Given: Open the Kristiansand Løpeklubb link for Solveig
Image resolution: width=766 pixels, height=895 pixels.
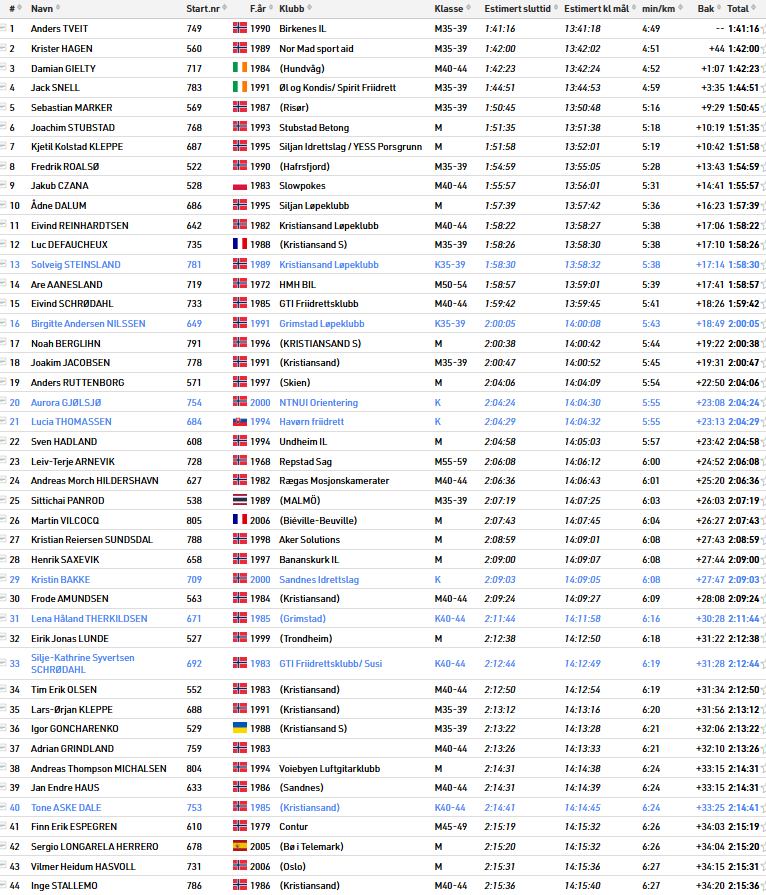Looking at the screenshot, I should pyautogui.click(x=328, y=265).
